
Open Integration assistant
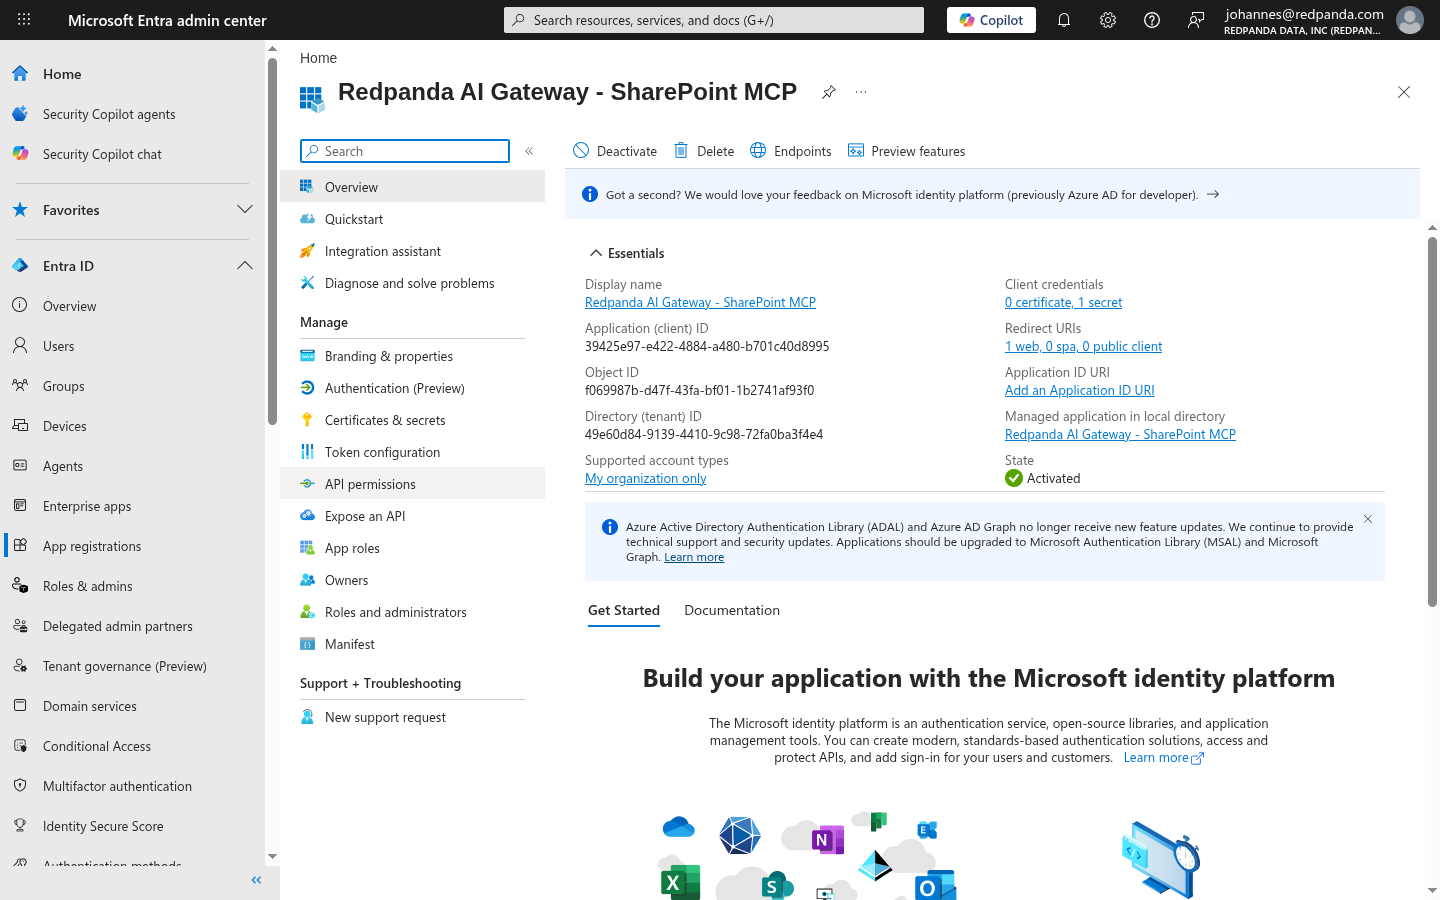[412, 251]
